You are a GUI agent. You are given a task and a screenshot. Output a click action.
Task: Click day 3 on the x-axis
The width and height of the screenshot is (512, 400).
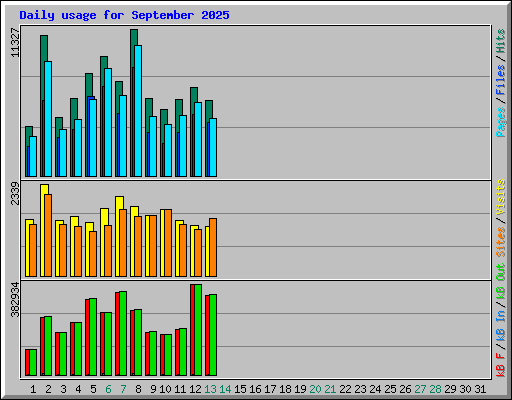[x=63, y=389]
